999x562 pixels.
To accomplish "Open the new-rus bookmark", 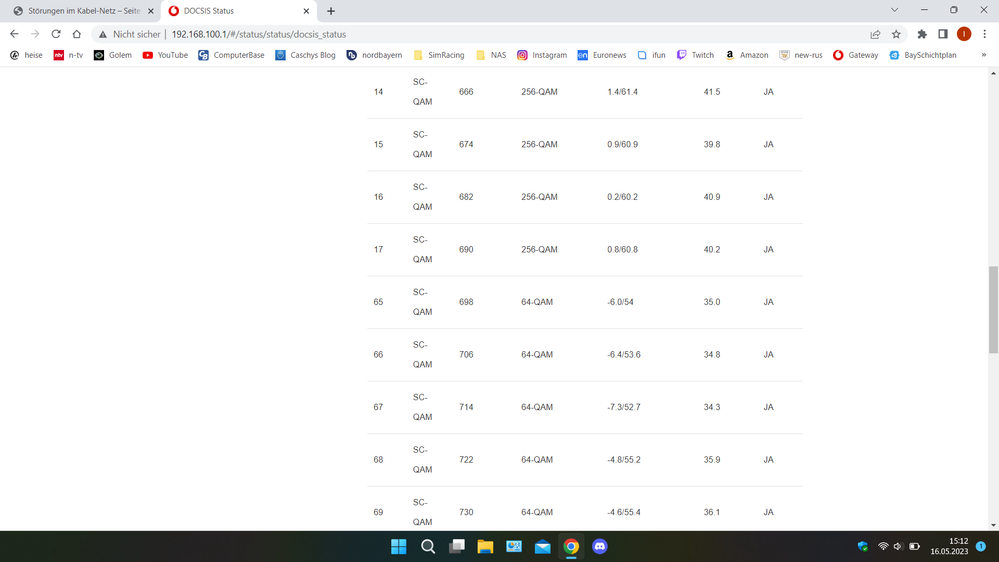I will click(801, 55).
